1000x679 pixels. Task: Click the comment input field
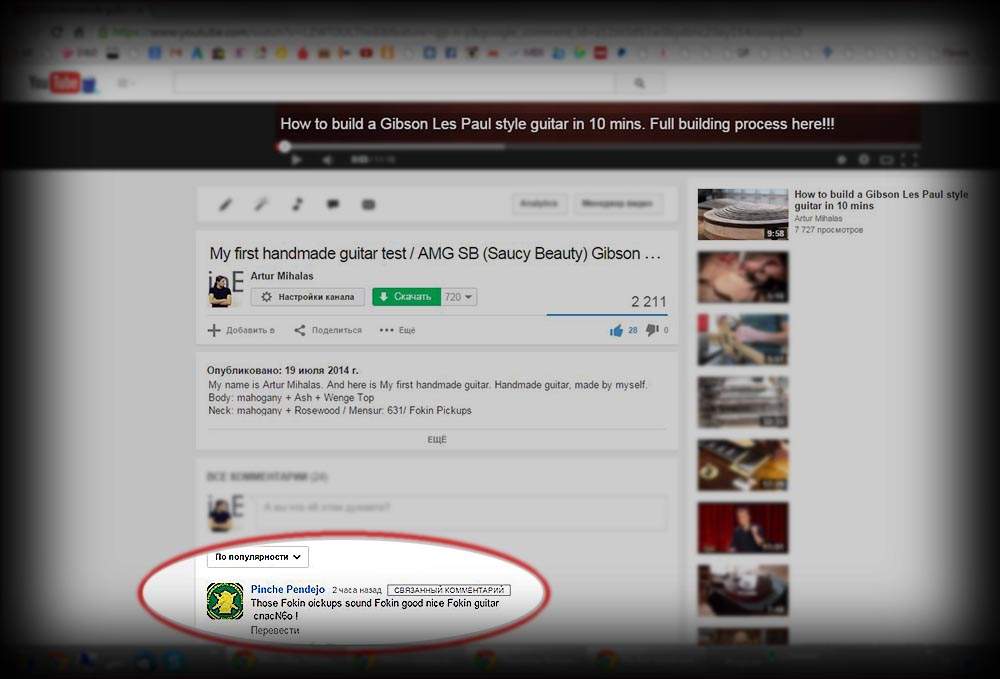point(460,513)
